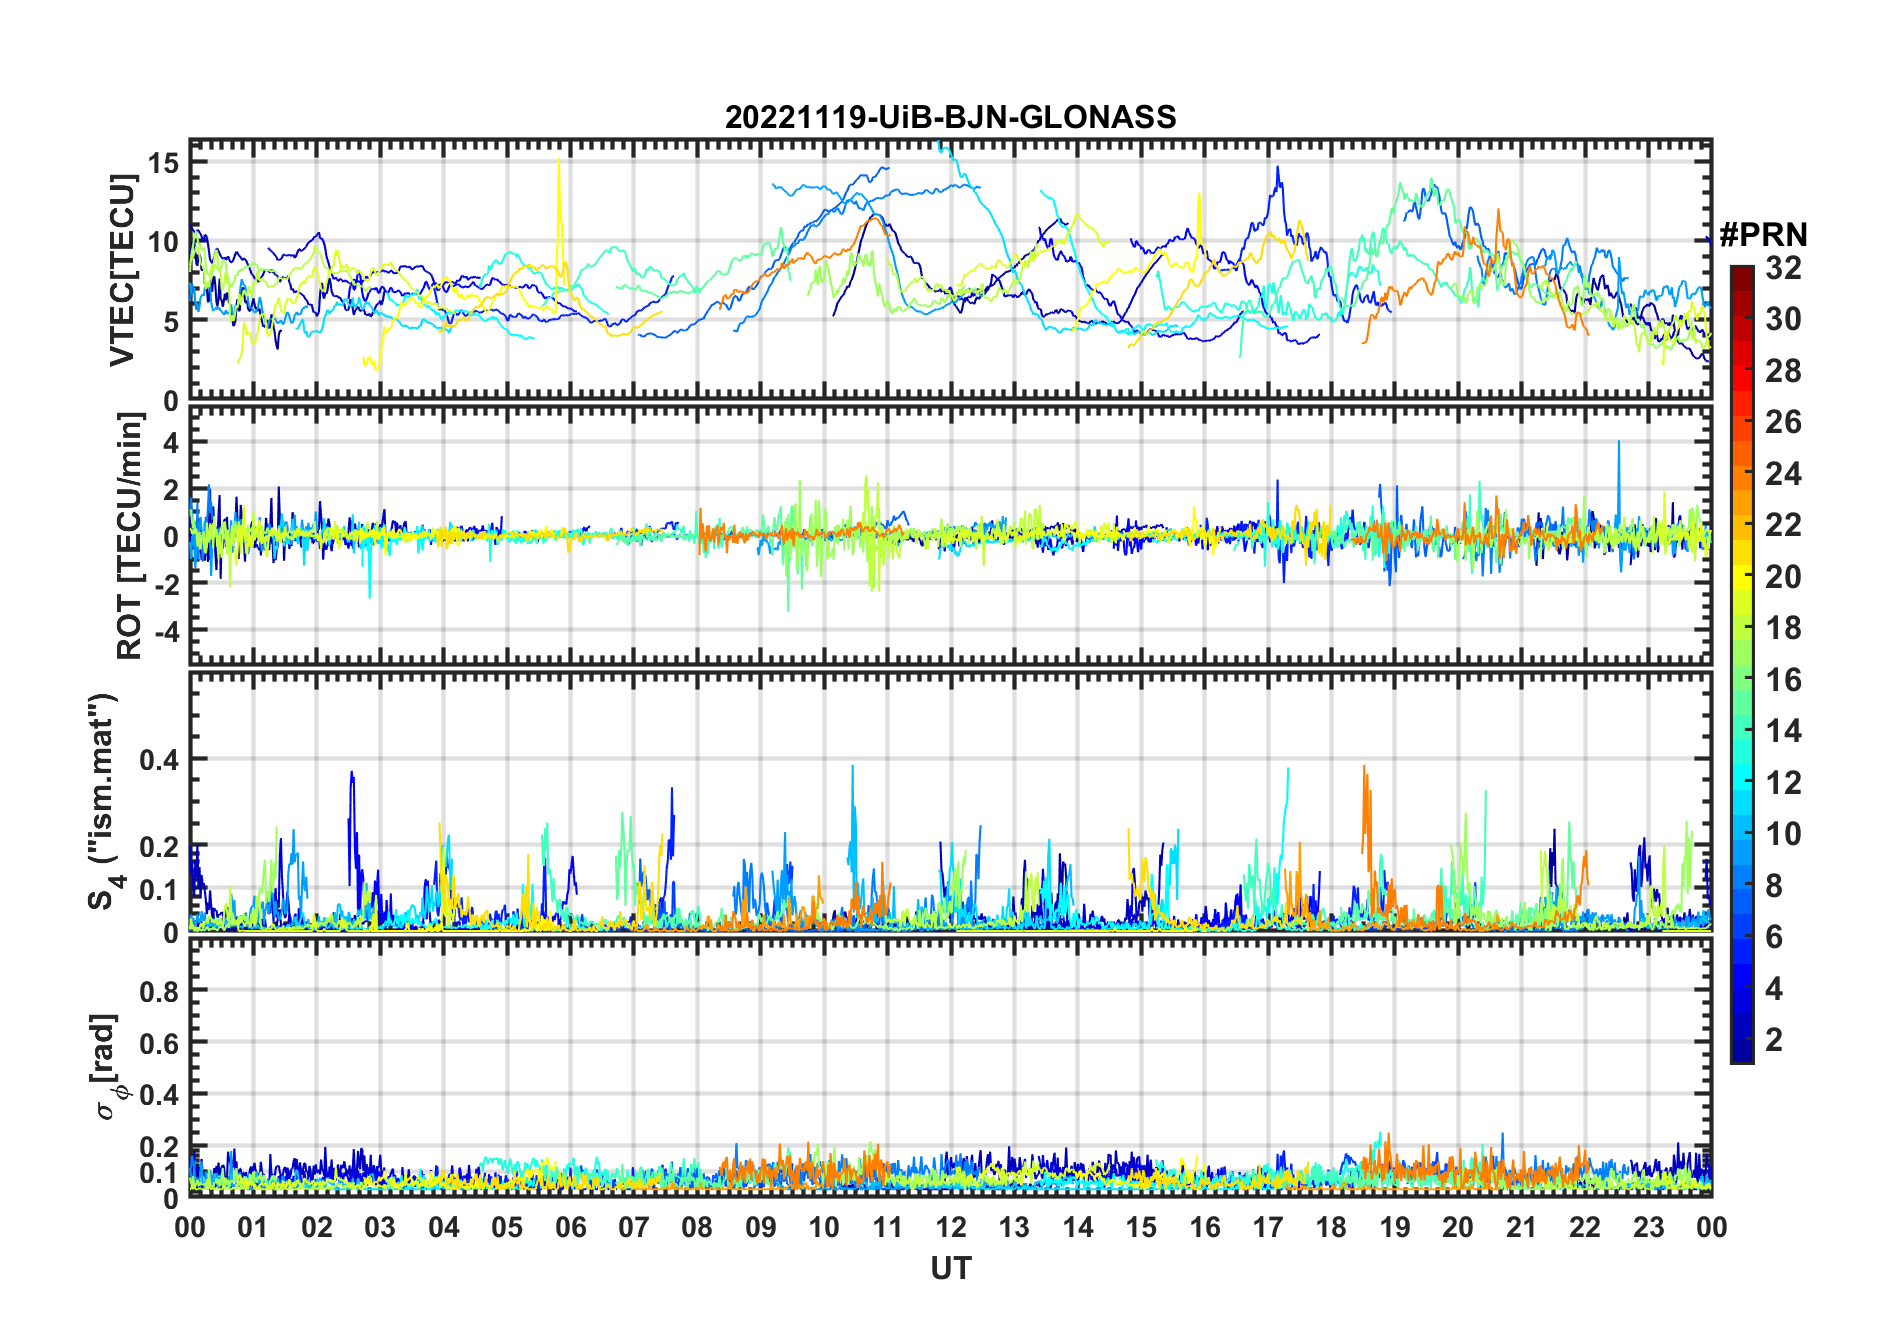Click the dark blue colorbar segment near 2
1902x1330 pixels.
click(1742, 1040)
